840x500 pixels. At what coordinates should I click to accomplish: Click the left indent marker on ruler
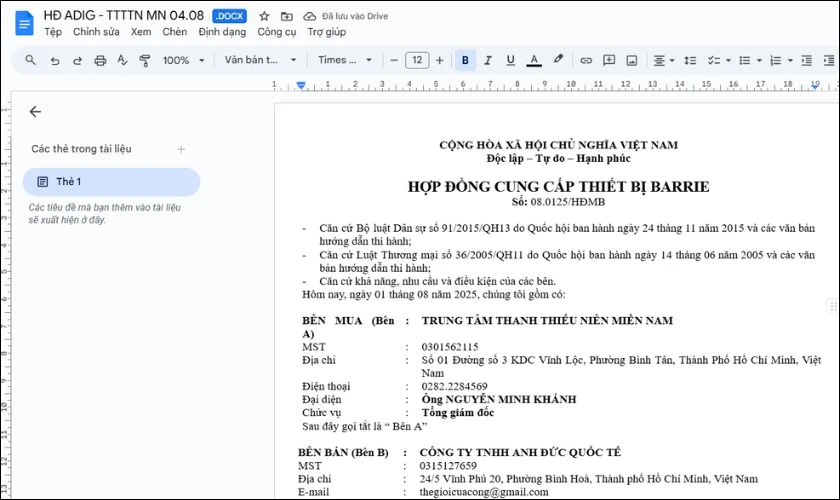point(301,85)
